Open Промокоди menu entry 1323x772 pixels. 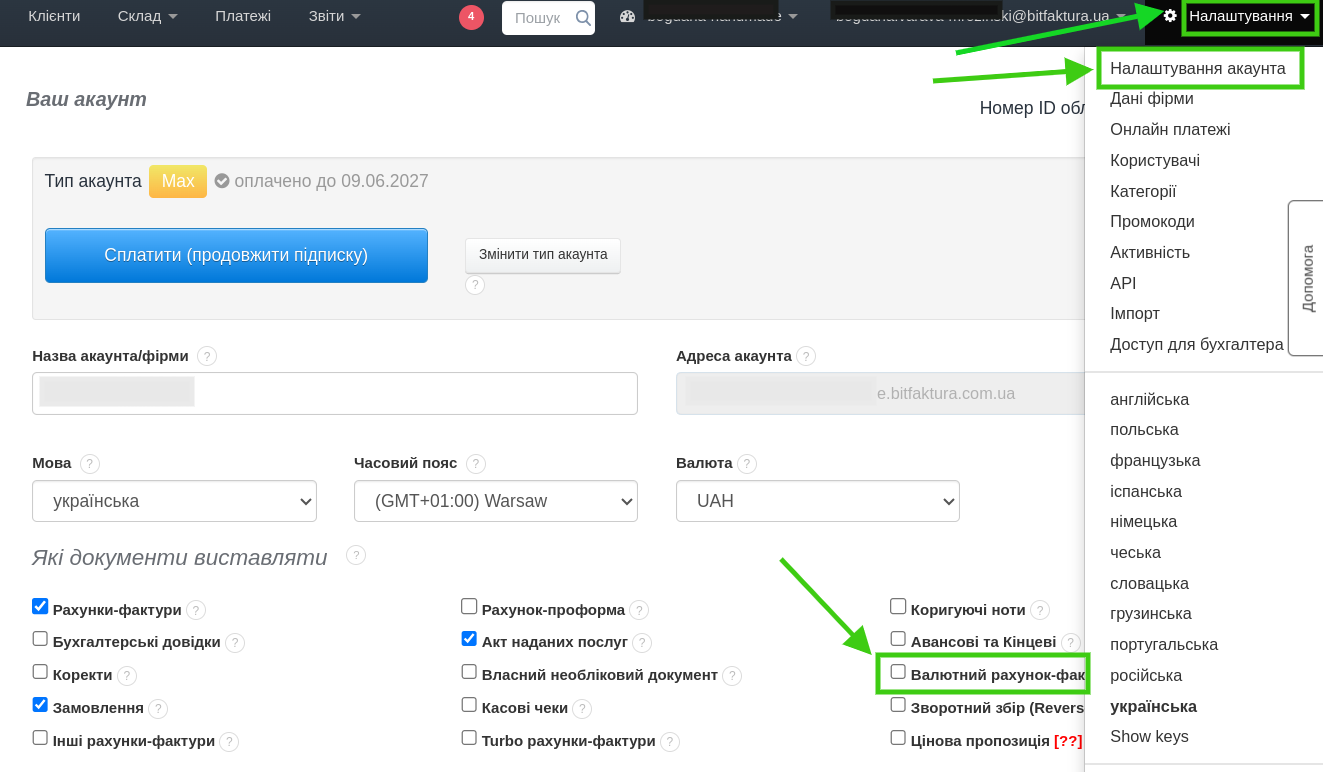point(1152,222)
